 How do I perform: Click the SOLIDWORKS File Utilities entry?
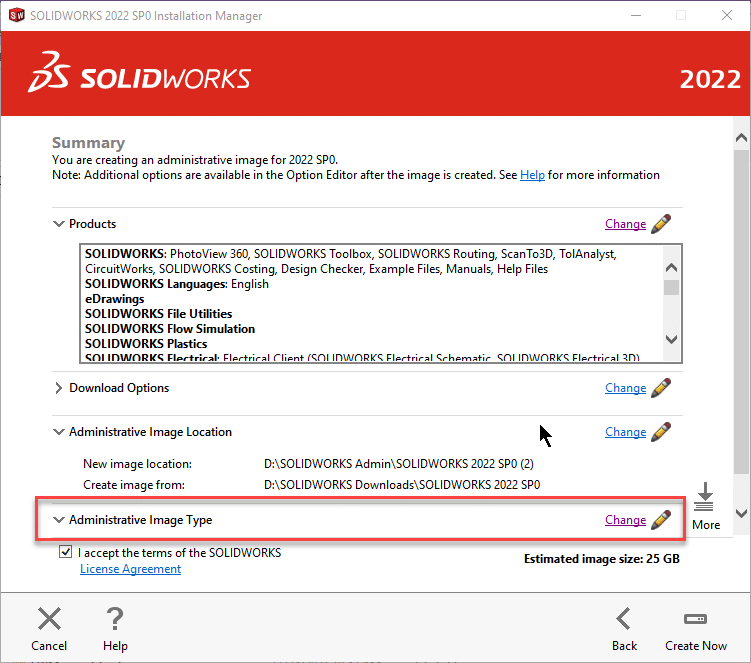(x=159, y=314)
